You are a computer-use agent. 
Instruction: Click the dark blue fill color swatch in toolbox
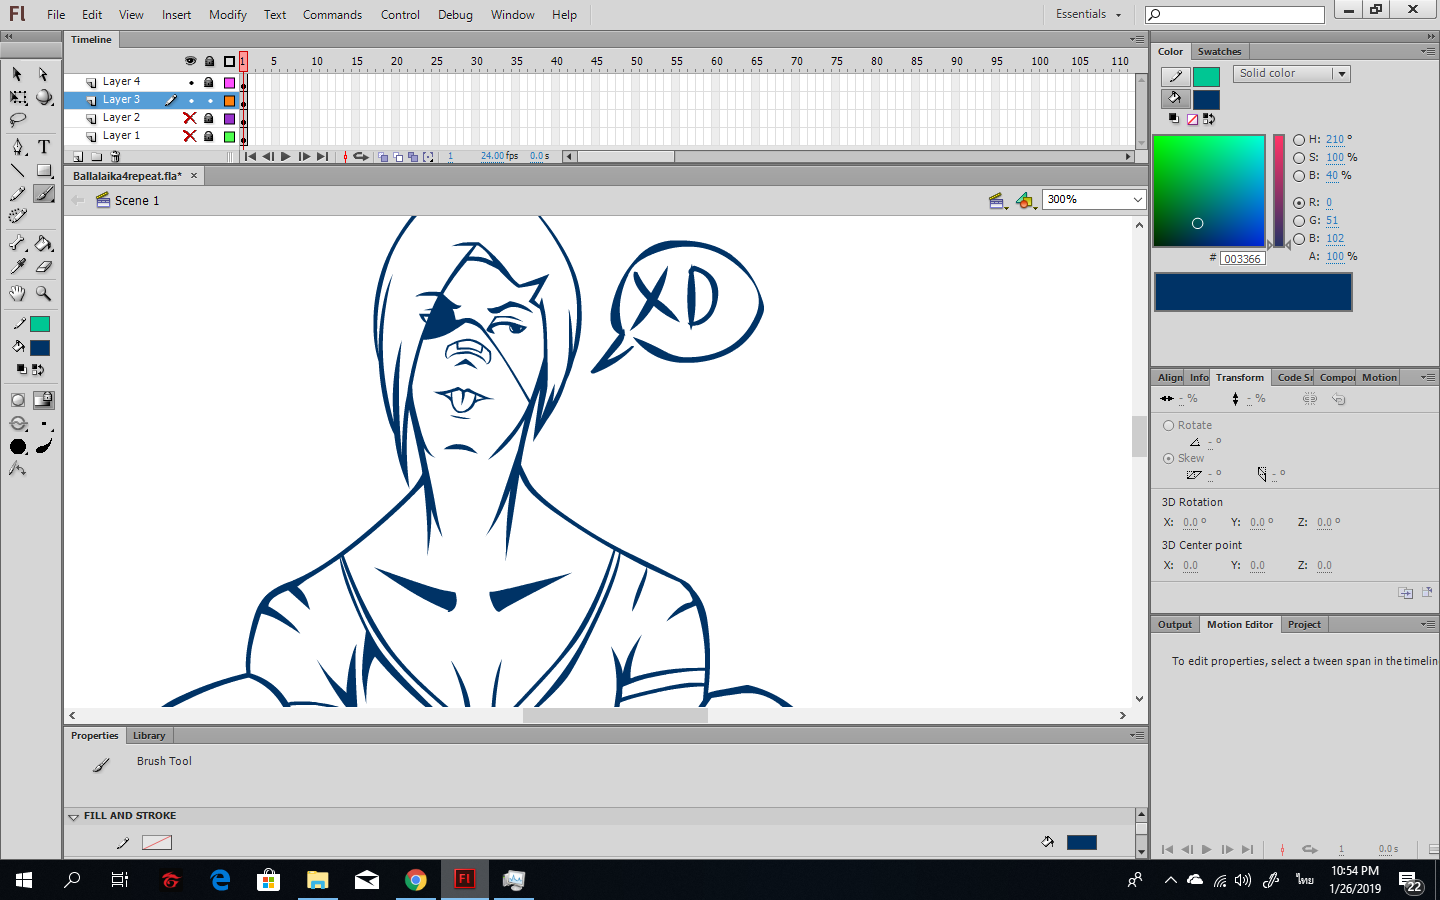tap(40, 348)
